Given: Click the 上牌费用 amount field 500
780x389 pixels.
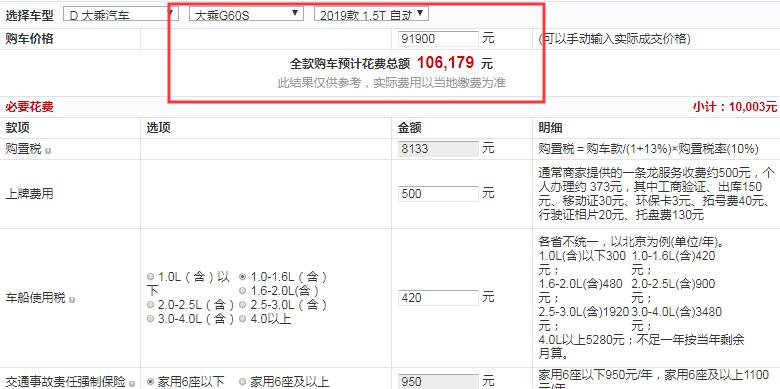Looking at the screenshot, I should 438,194.
